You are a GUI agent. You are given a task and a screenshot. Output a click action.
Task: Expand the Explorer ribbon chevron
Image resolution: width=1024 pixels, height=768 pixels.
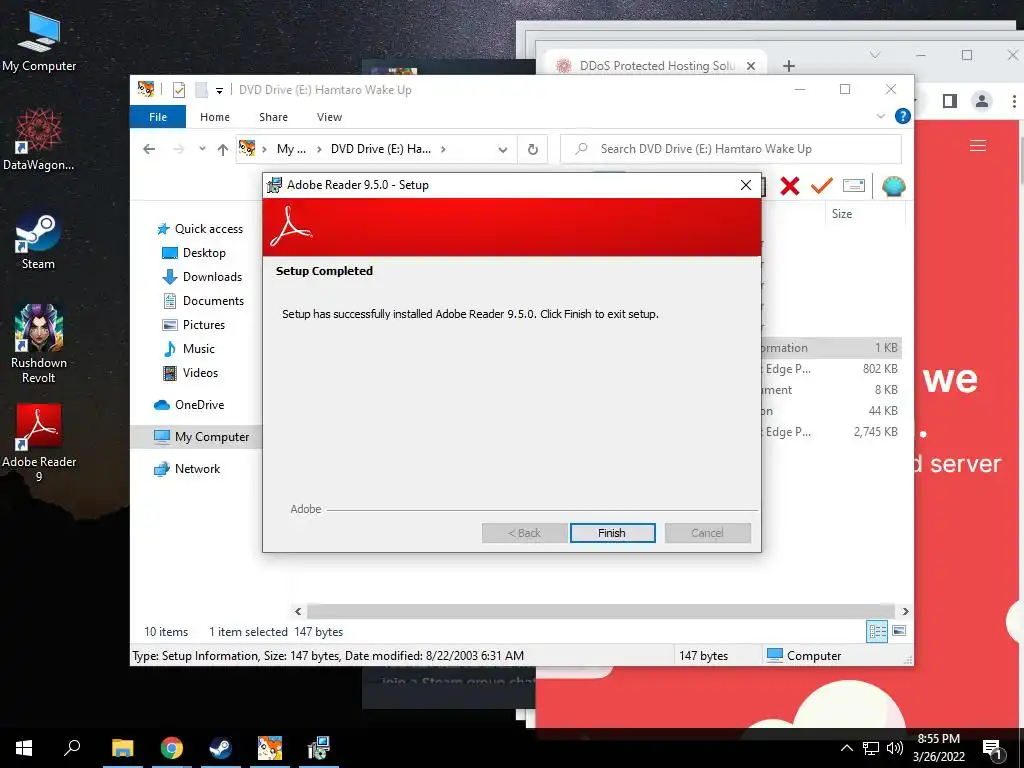pos(880,116)
